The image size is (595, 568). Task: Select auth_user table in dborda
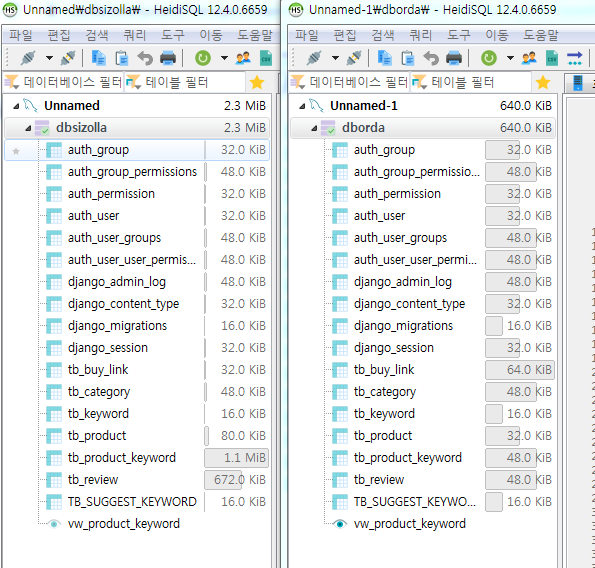(379, 216)
